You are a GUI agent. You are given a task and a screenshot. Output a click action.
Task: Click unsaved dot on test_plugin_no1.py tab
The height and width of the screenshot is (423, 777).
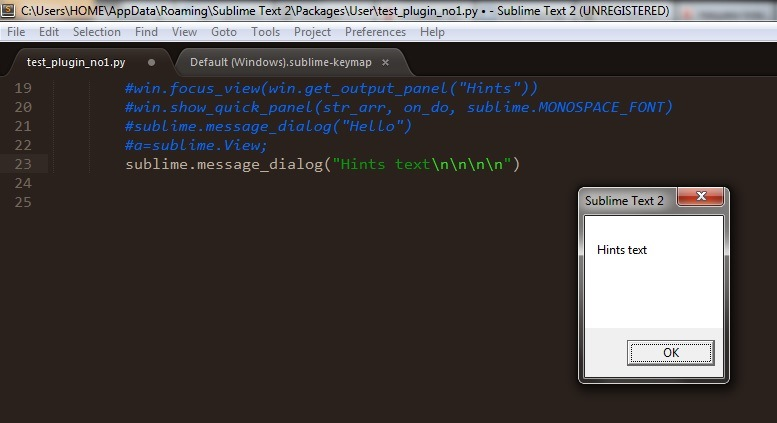click(x=152, y=62)
